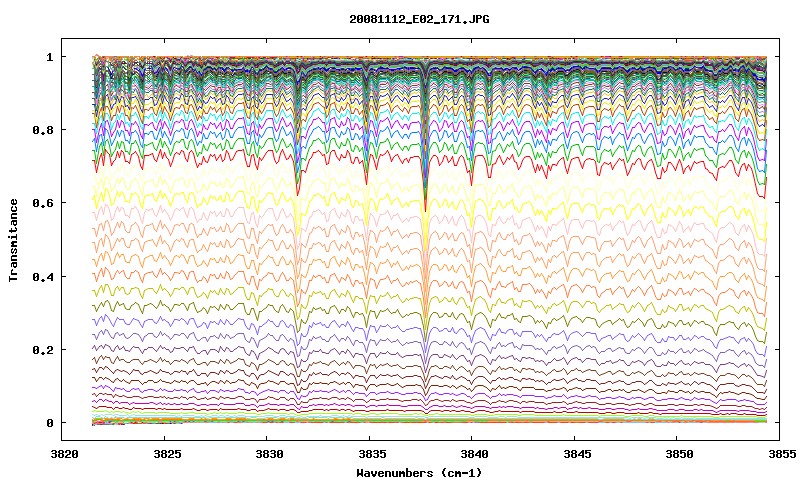
Task: Click the x-axis tick label 3850
Action: pos(680,454)
